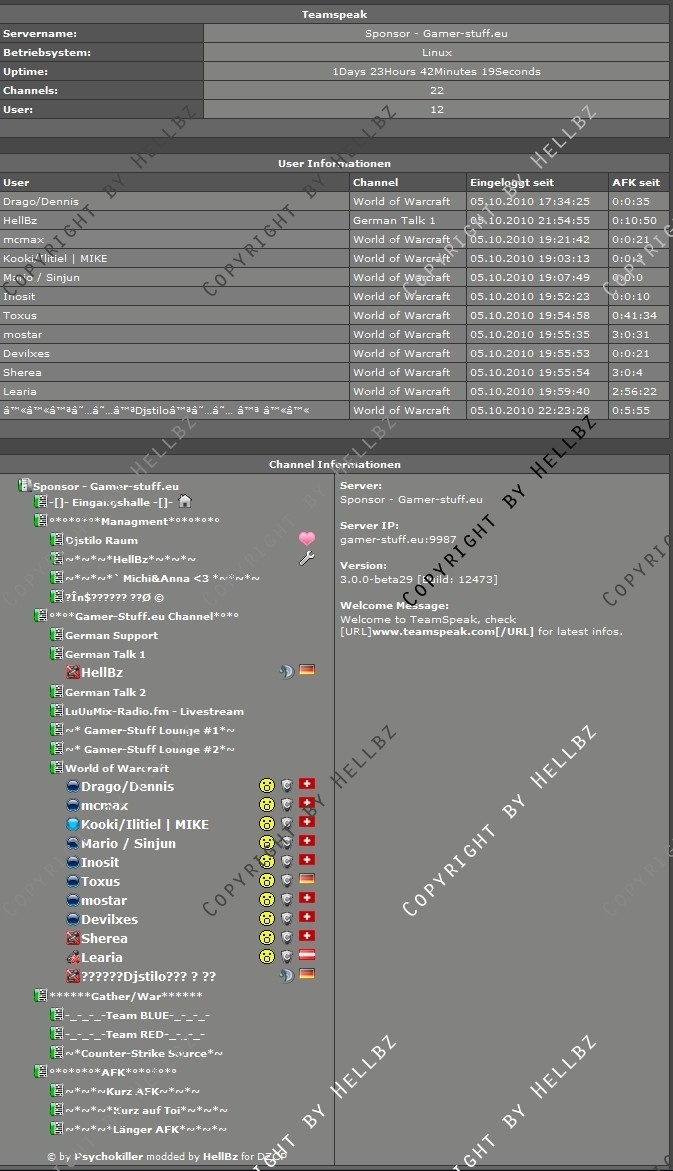
Task: Open the Michi&Anna <3 channel
Action: 162,578
